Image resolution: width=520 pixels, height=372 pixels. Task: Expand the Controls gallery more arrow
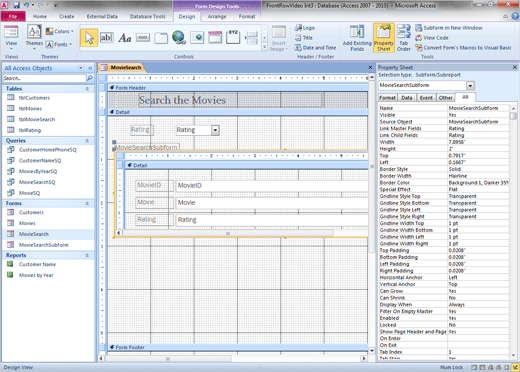point(265,47)
